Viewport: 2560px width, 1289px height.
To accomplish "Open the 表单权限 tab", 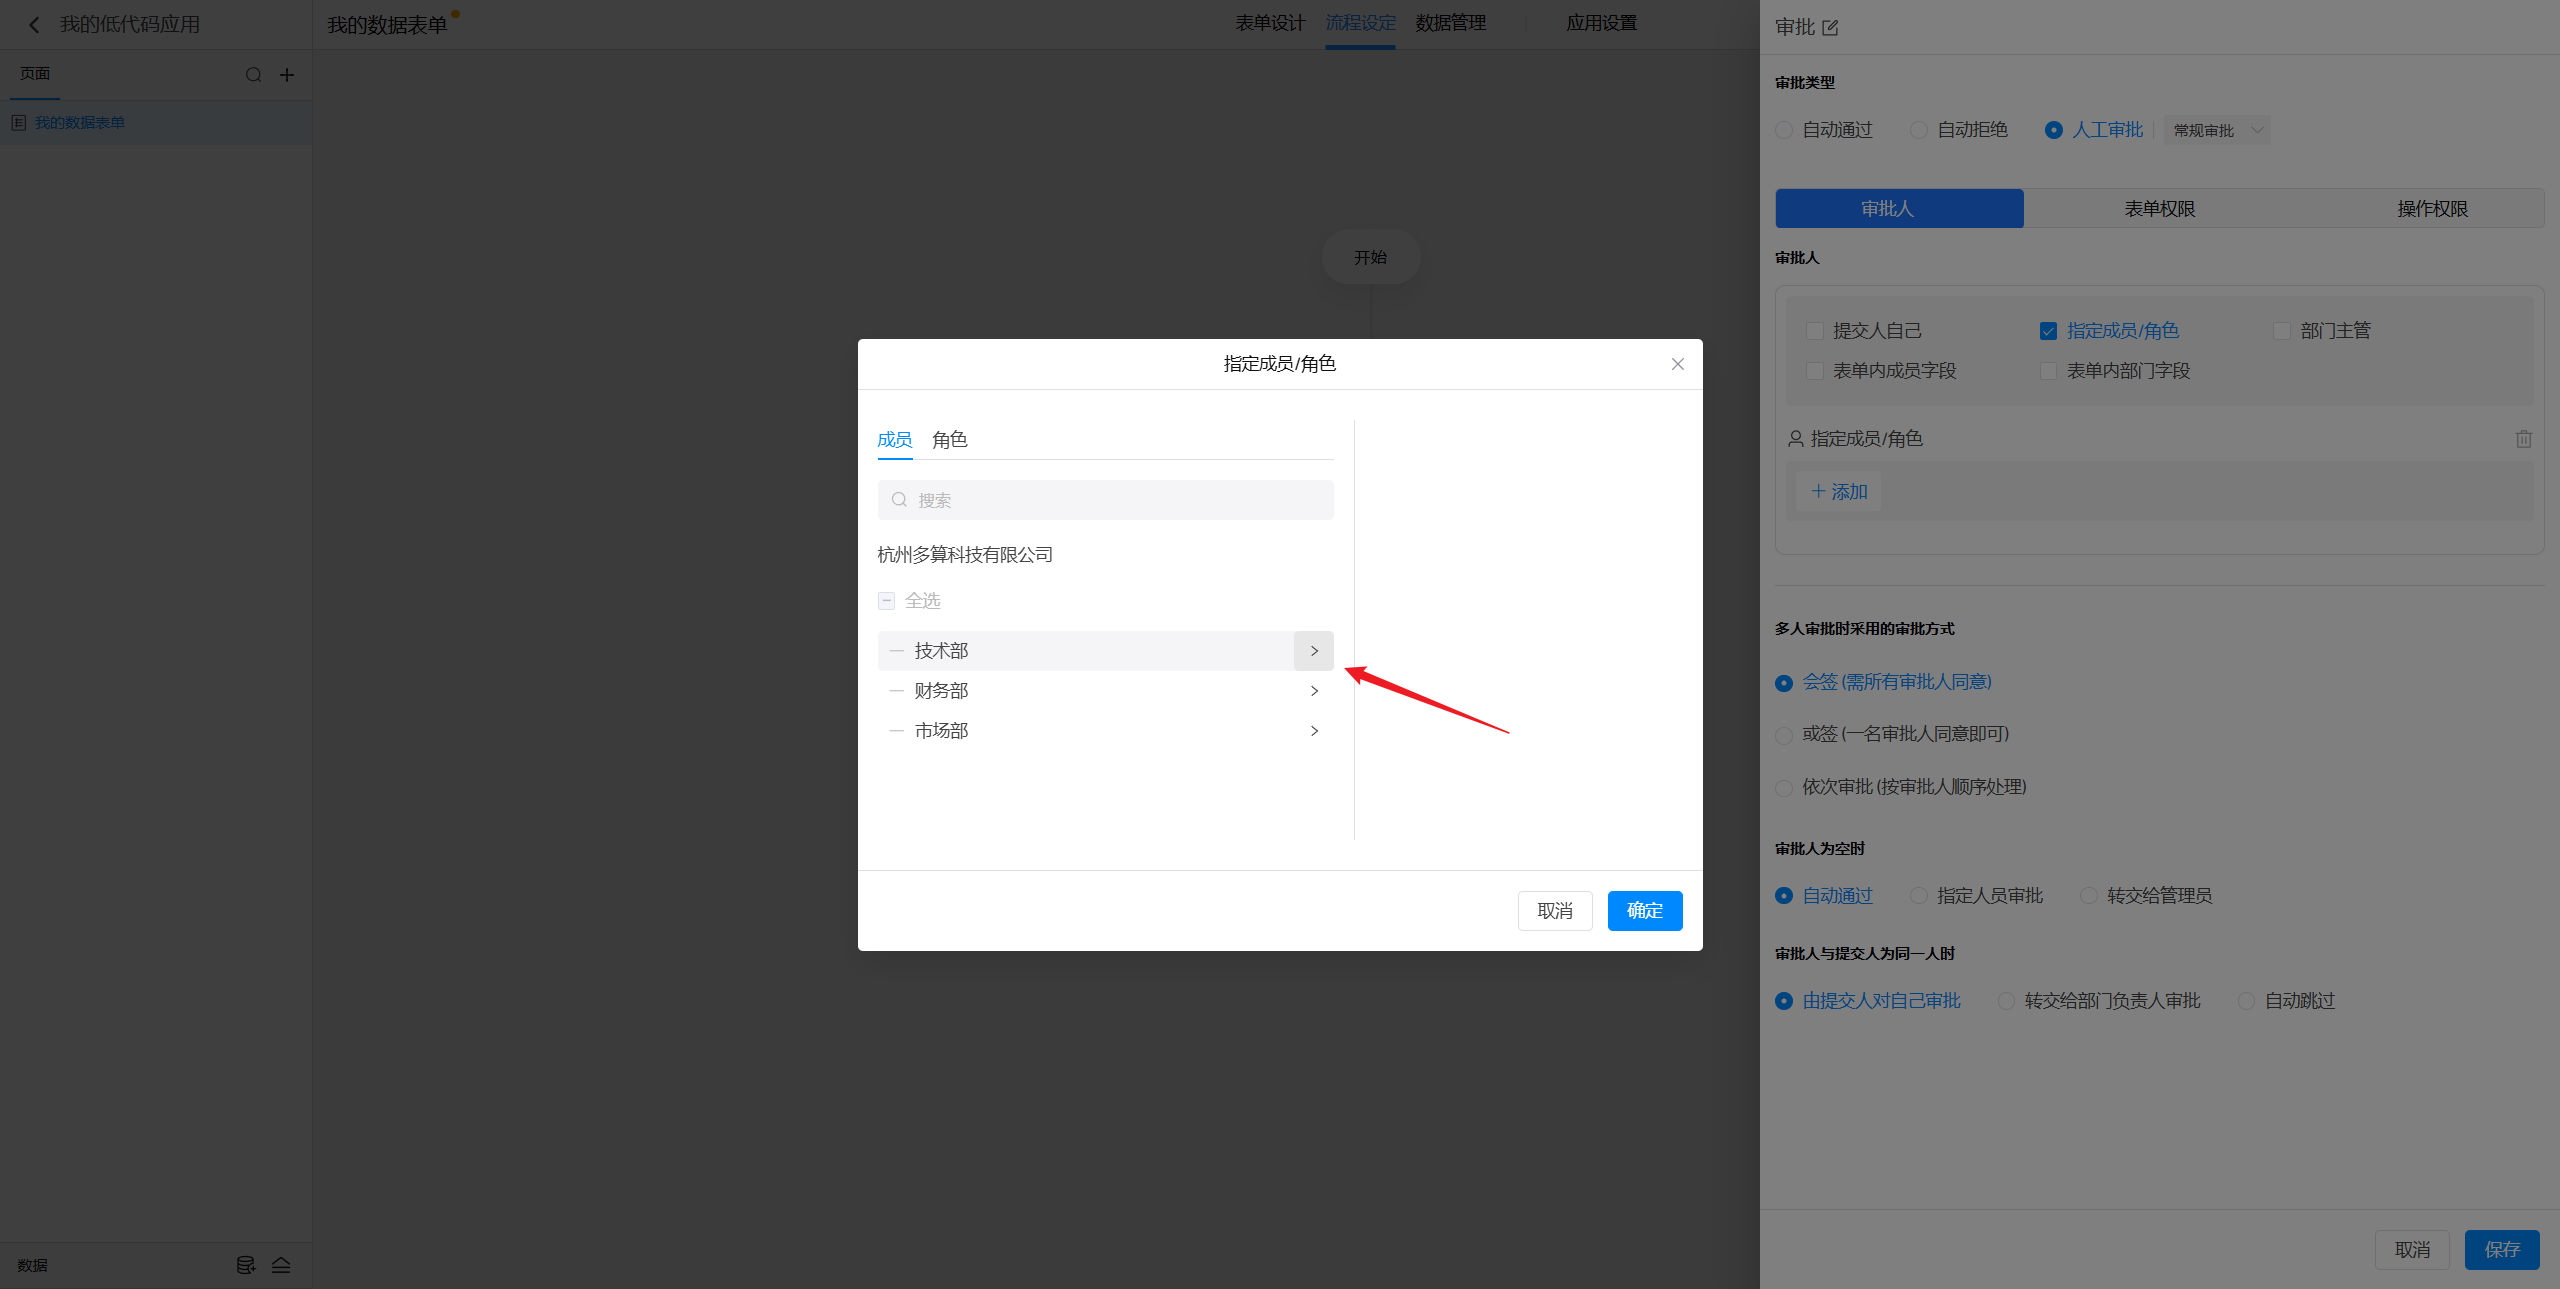I will (2159, 209).
